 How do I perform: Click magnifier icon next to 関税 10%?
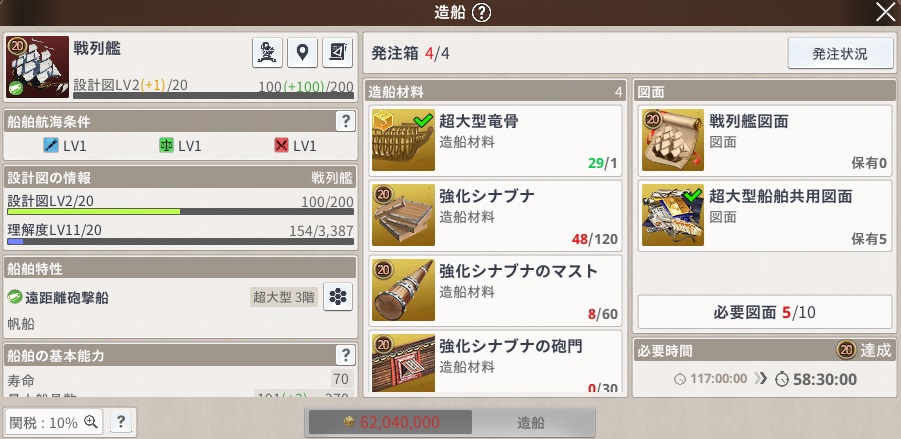point(91,422)
